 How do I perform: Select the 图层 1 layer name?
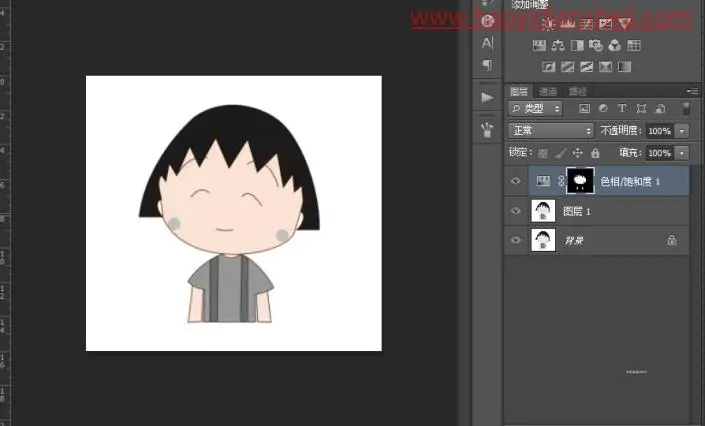(576, 211)
